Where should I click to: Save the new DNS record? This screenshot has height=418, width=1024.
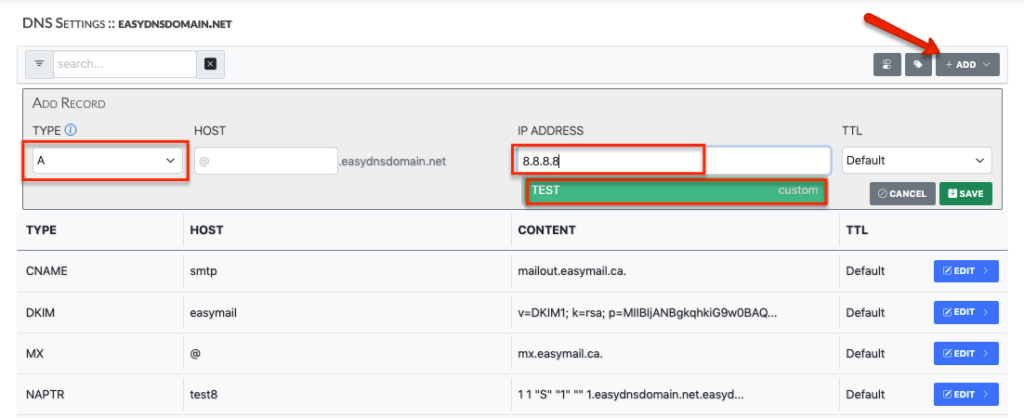click(x=966, y=193)
